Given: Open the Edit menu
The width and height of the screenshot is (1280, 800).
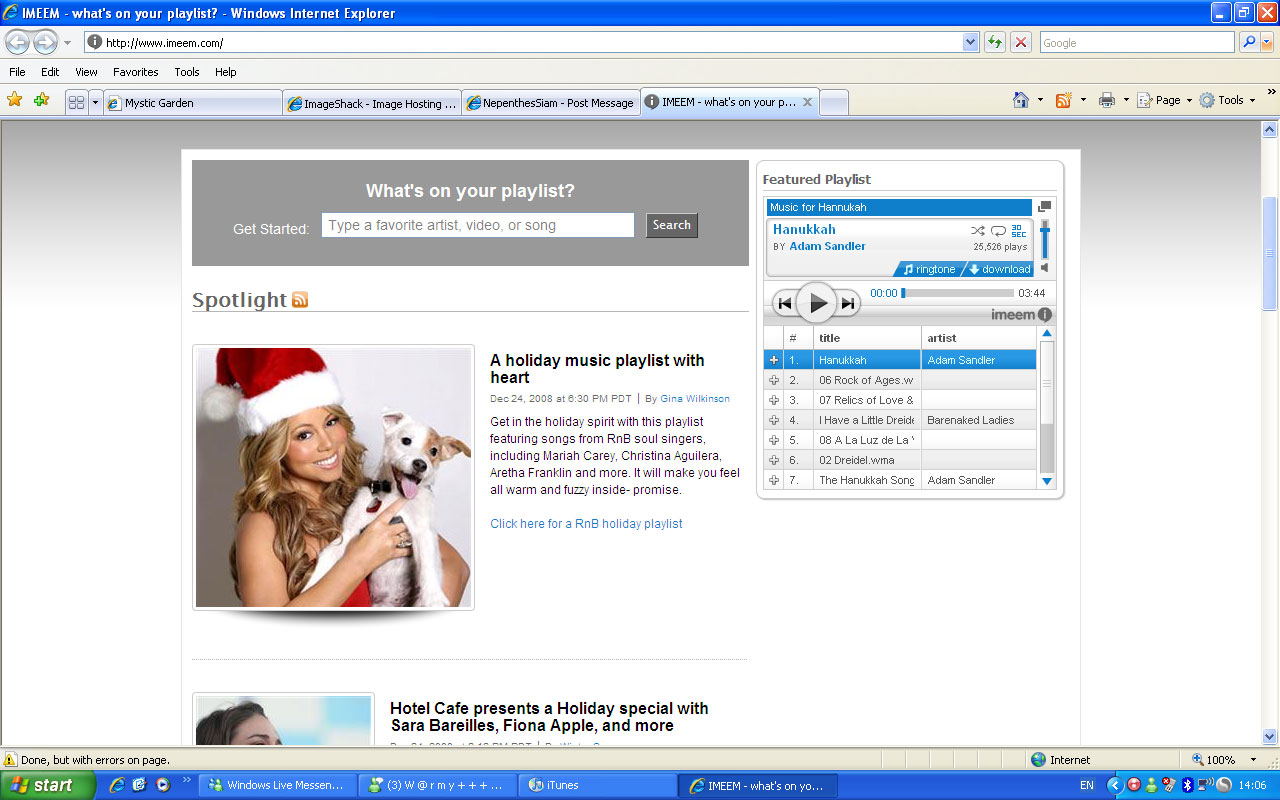Looking at the screenshot, I should tap(50, 72).
